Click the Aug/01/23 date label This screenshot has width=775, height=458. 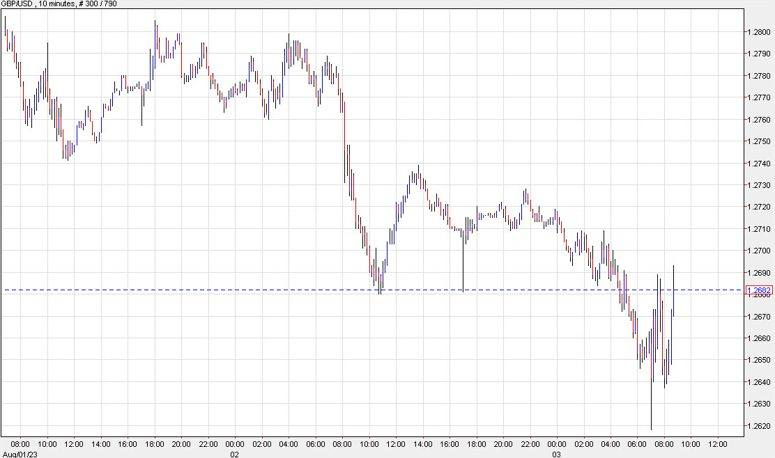point(18,452)
